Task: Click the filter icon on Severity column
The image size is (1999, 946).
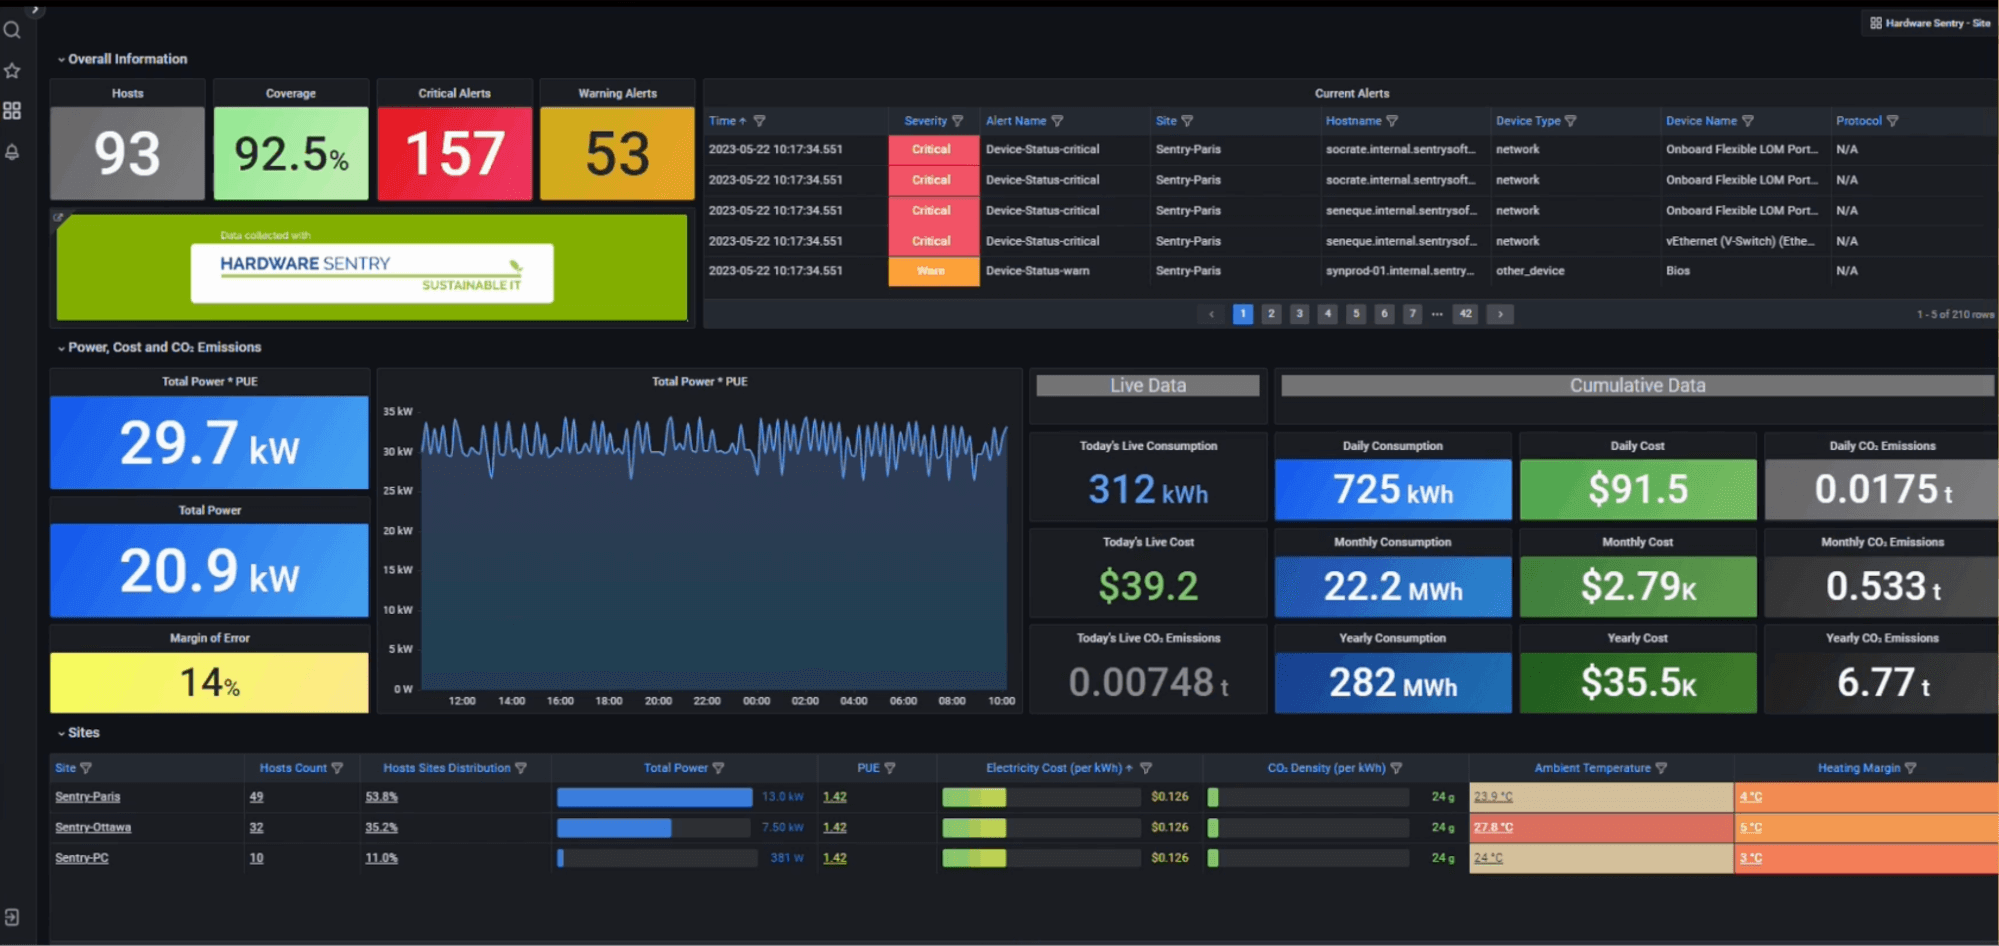Action: click(x=958, y=120)
